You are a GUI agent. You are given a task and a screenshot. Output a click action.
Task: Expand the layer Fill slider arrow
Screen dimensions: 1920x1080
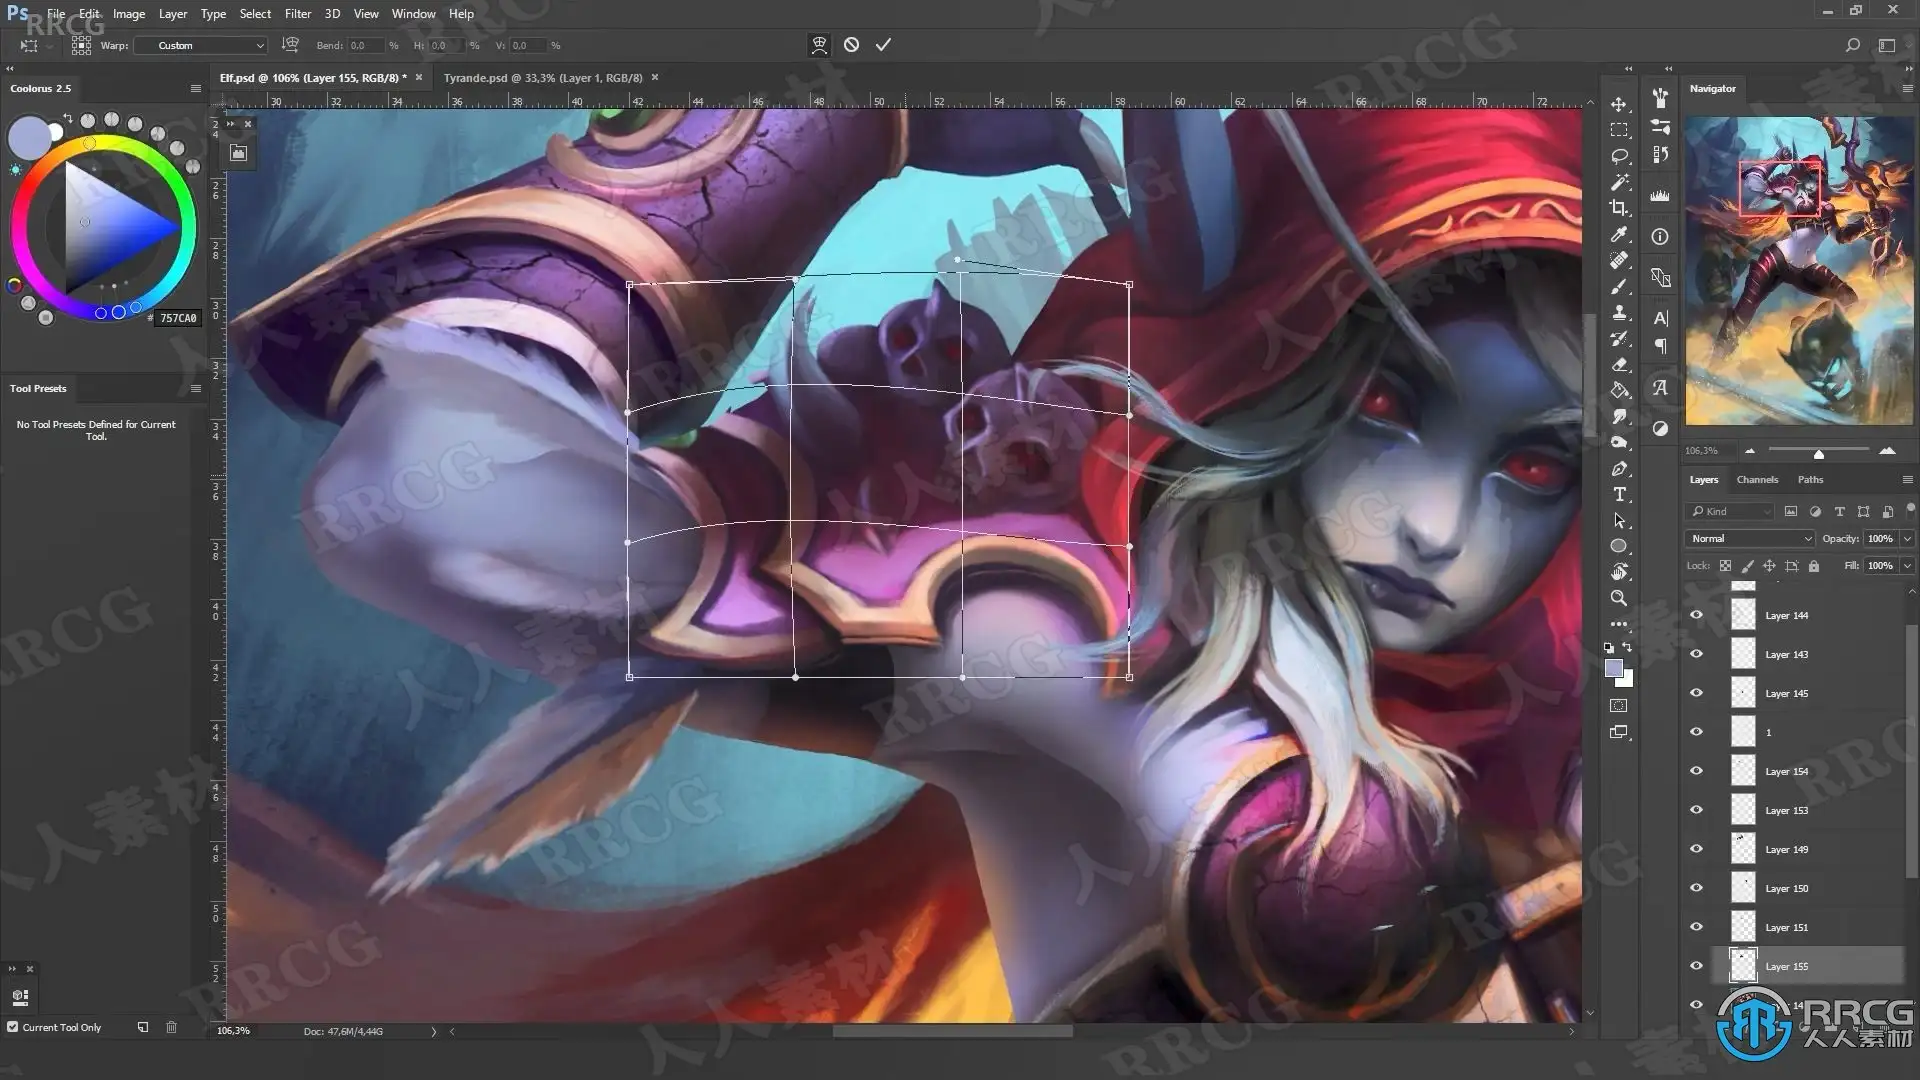[x=1907, y=565]
